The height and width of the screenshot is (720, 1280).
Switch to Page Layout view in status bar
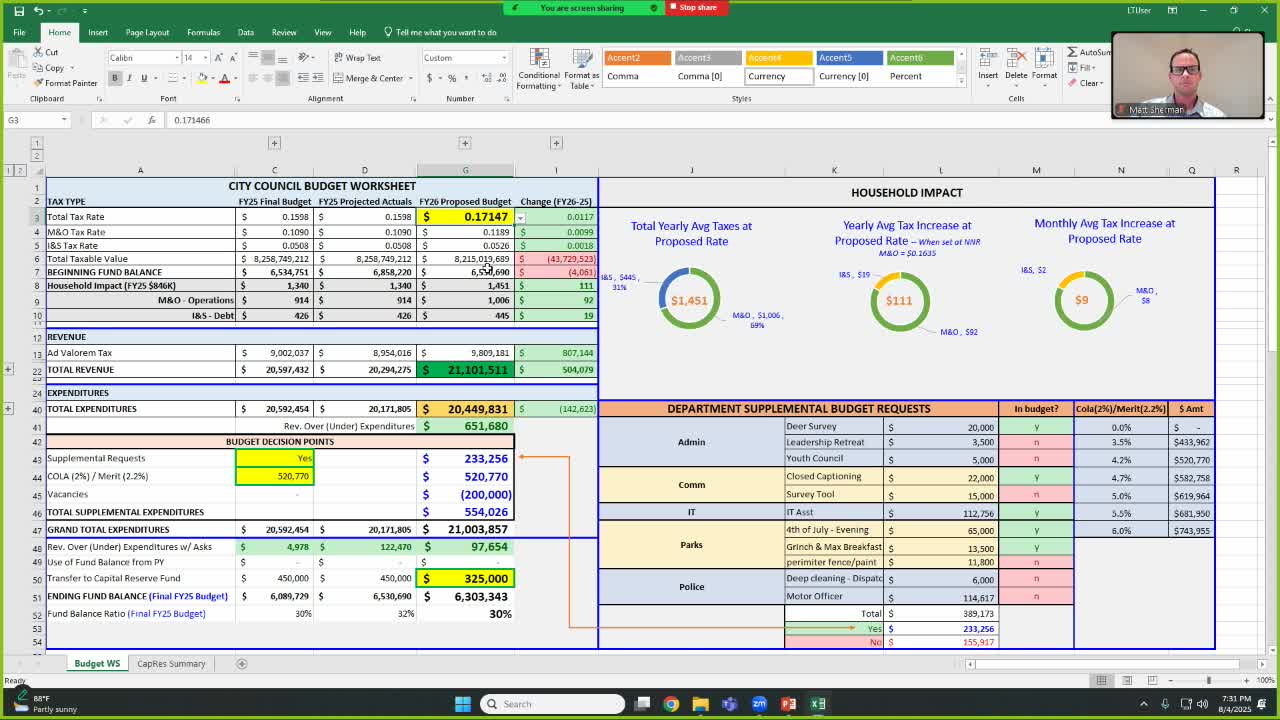(x=1126, y=681)
